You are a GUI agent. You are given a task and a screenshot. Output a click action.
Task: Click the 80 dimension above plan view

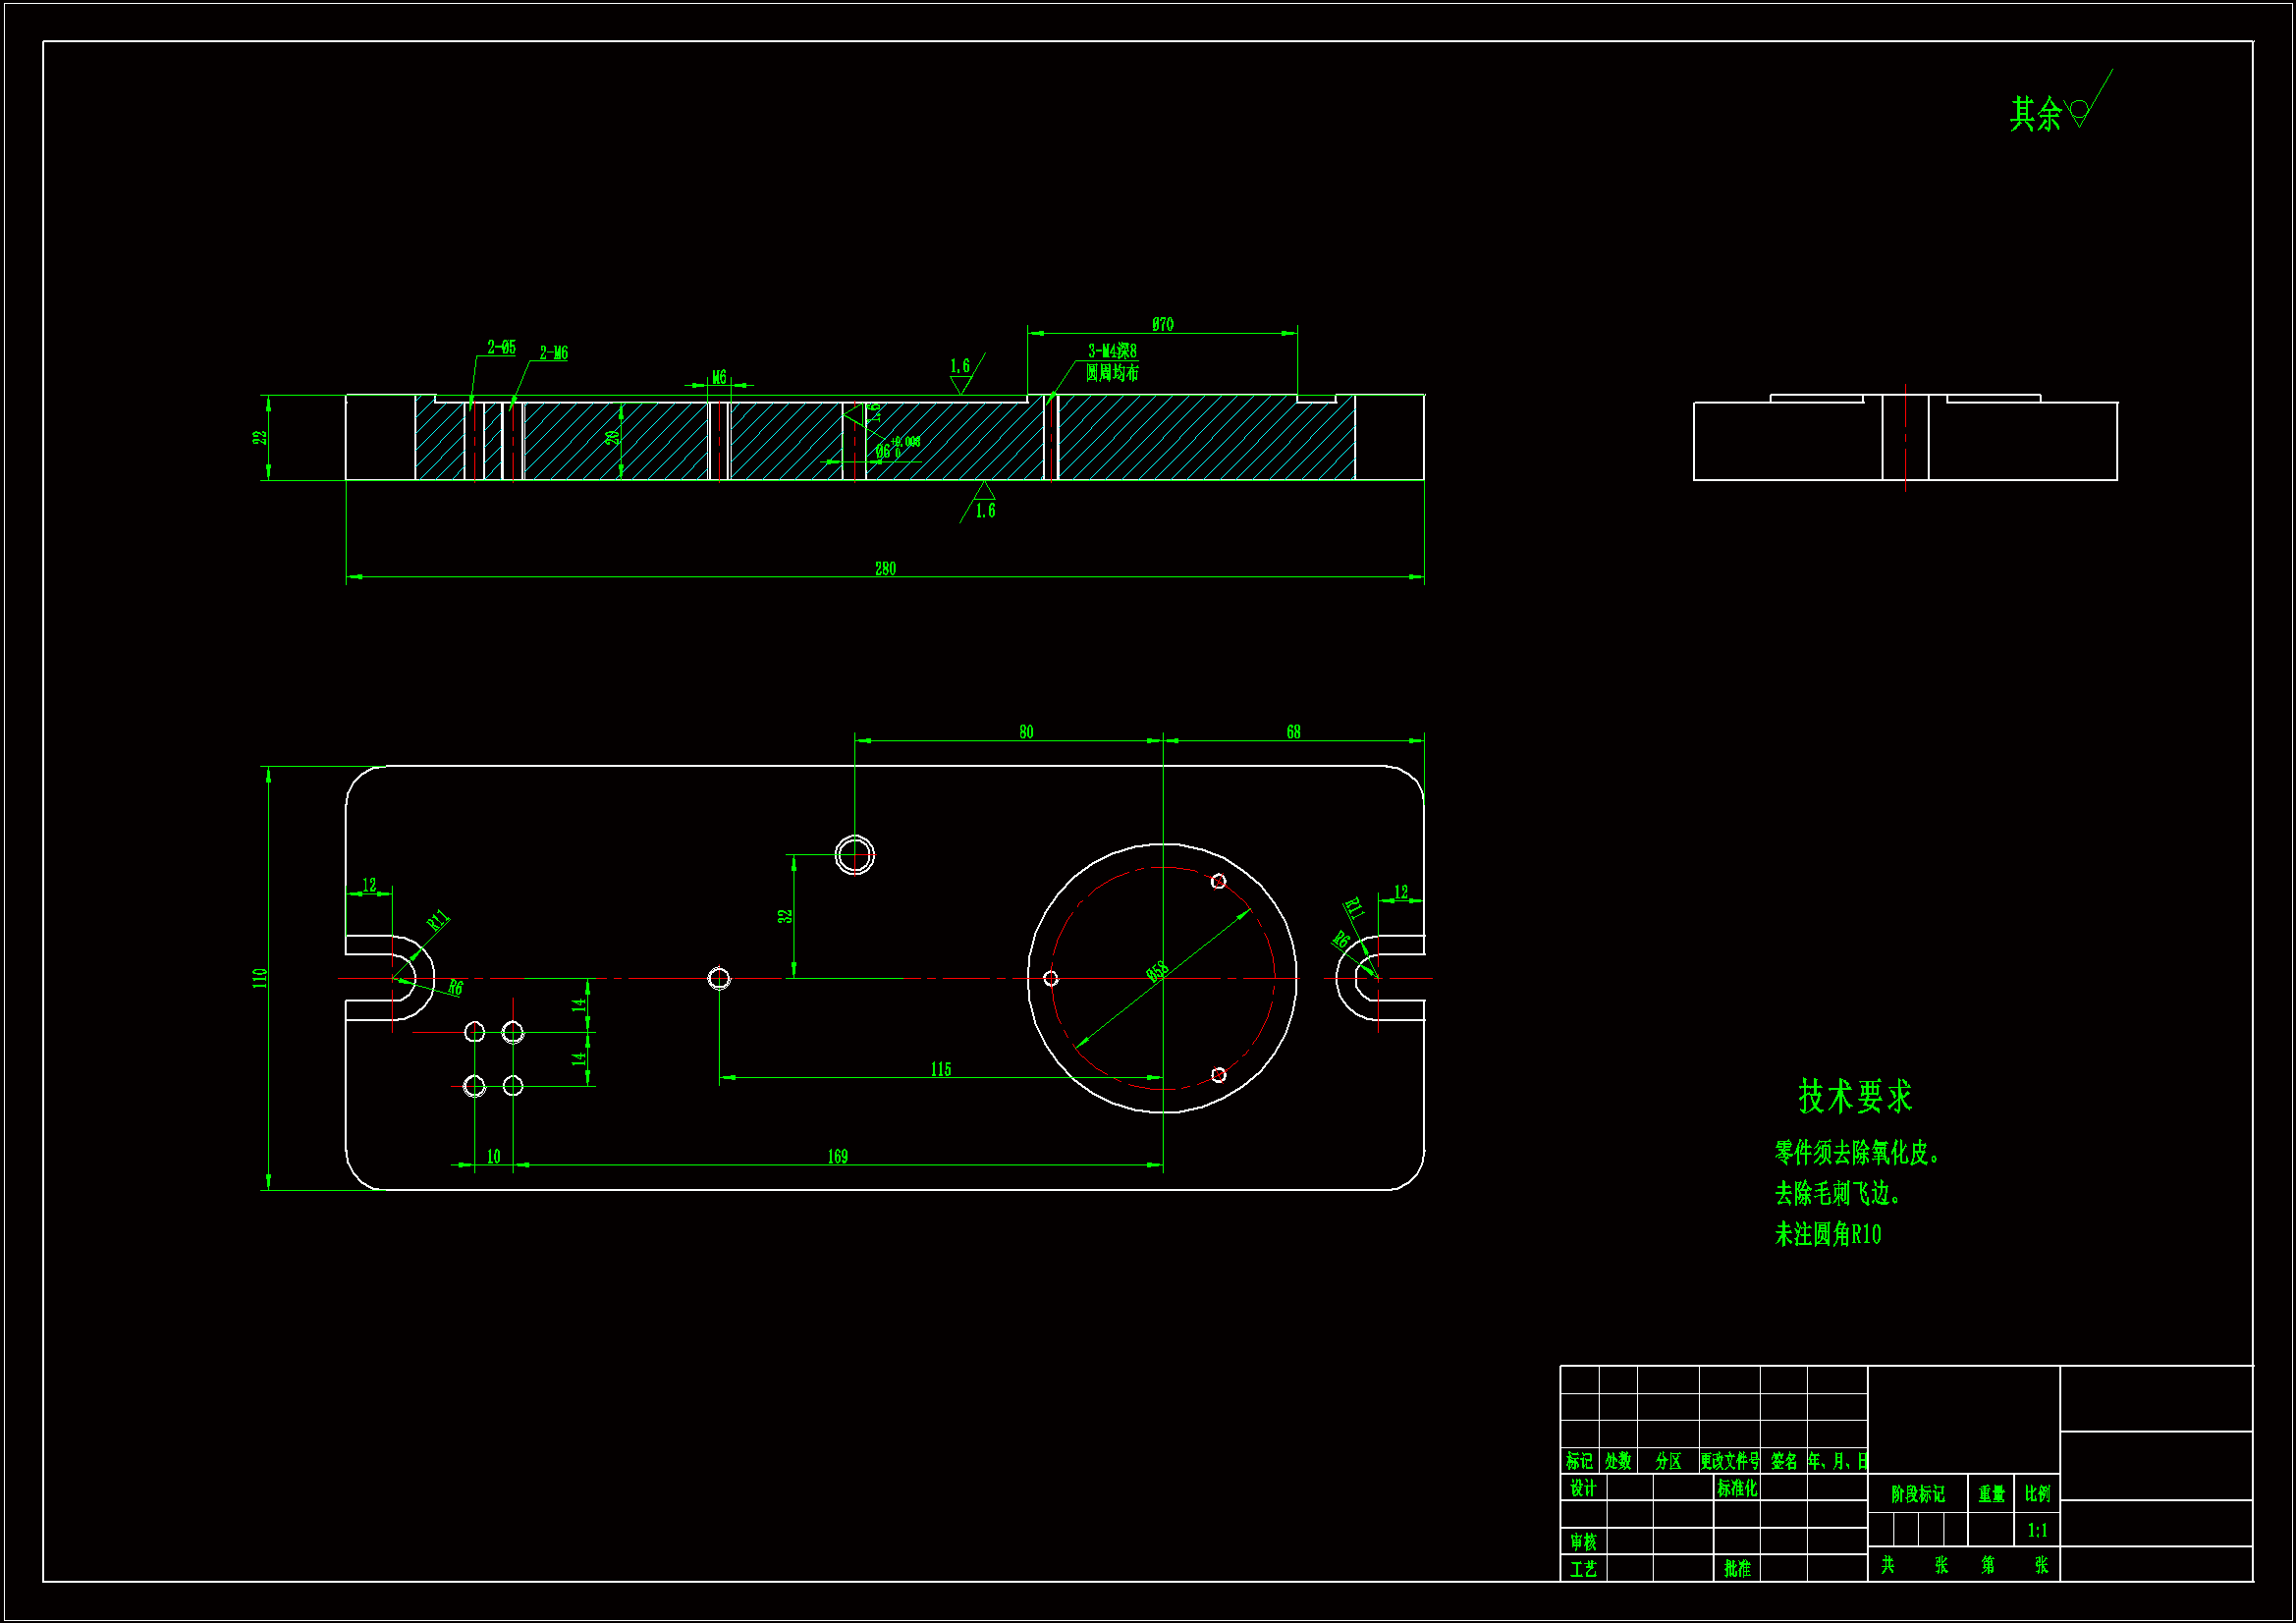[1026, 732]
